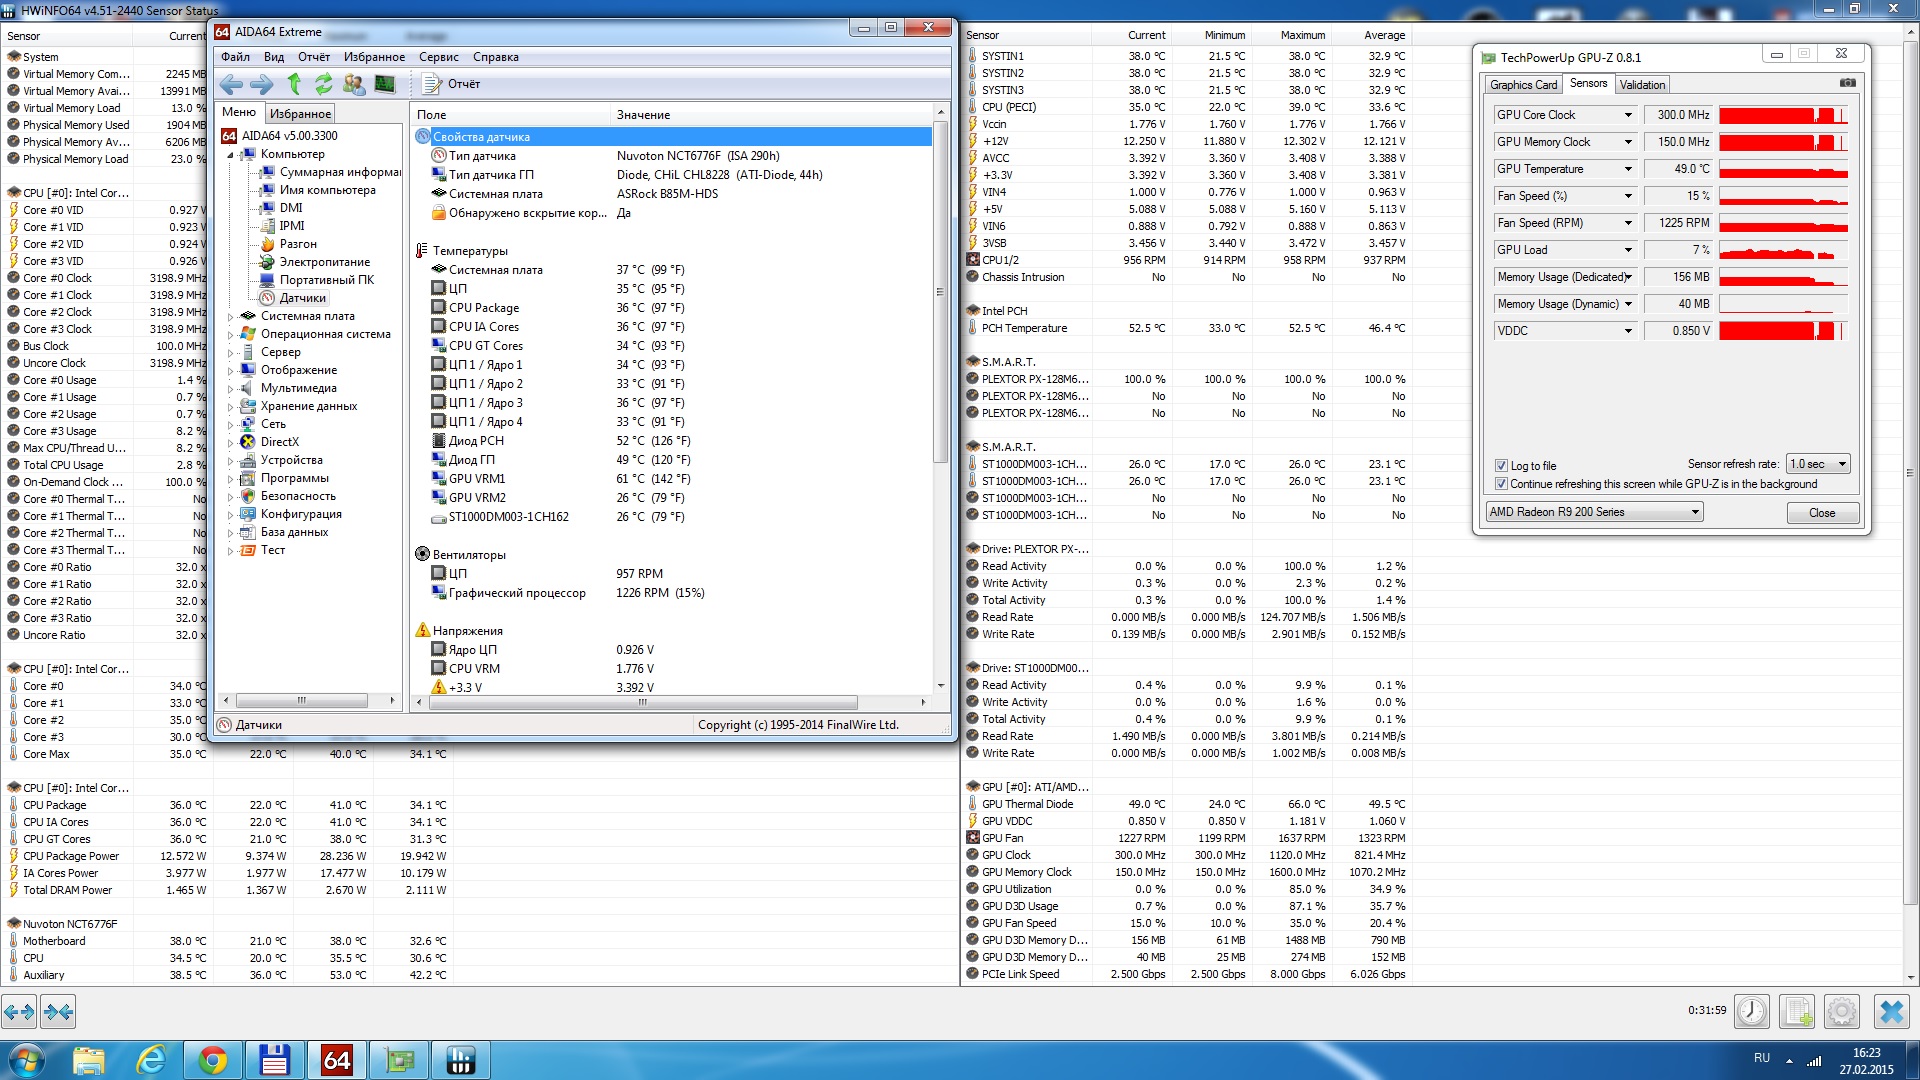The width and height of the screenshot is (1920, 1080).
Task: Click the AIDA64 refresh green arrows icon
Action: pyautogui.click(x=323, y=85)
